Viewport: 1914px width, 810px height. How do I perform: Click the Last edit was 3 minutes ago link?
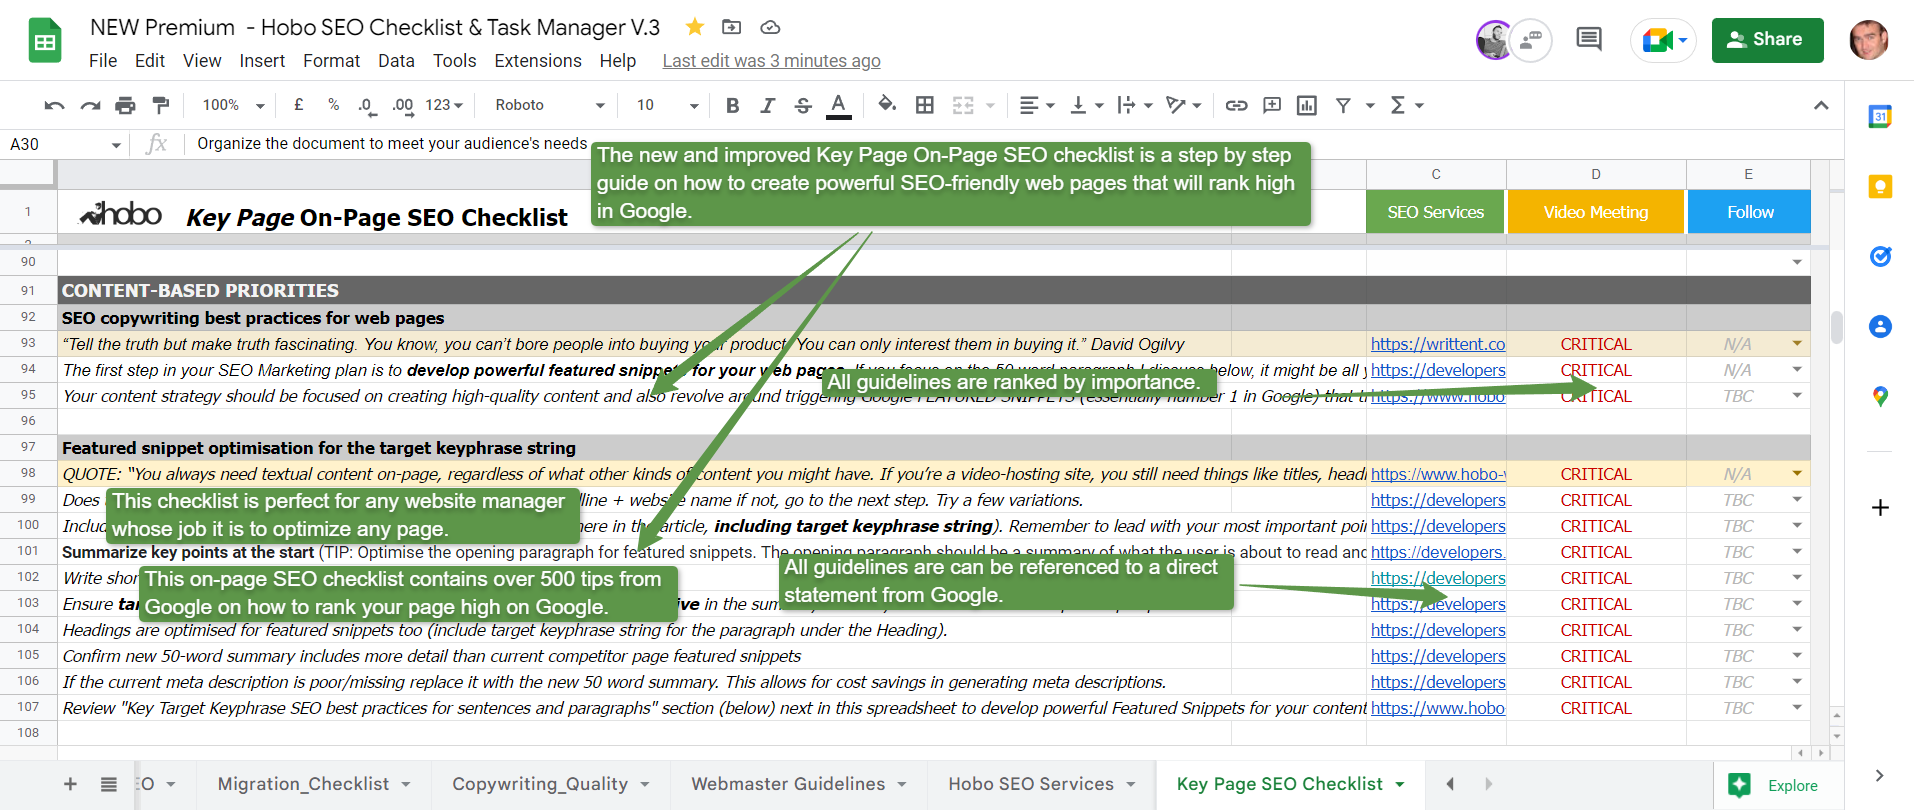point(771,61)
